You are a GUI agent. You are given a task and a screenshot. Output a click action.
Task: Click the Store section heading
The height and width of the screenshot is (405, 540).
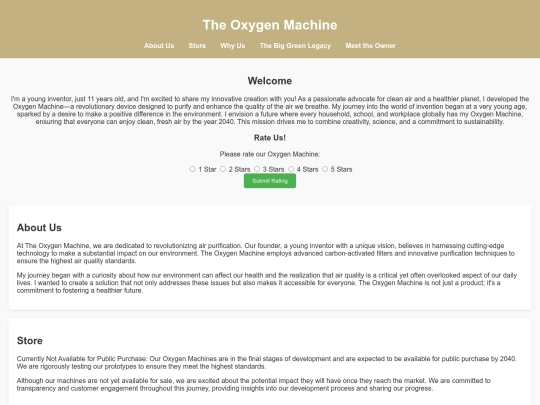coord(30,341)
